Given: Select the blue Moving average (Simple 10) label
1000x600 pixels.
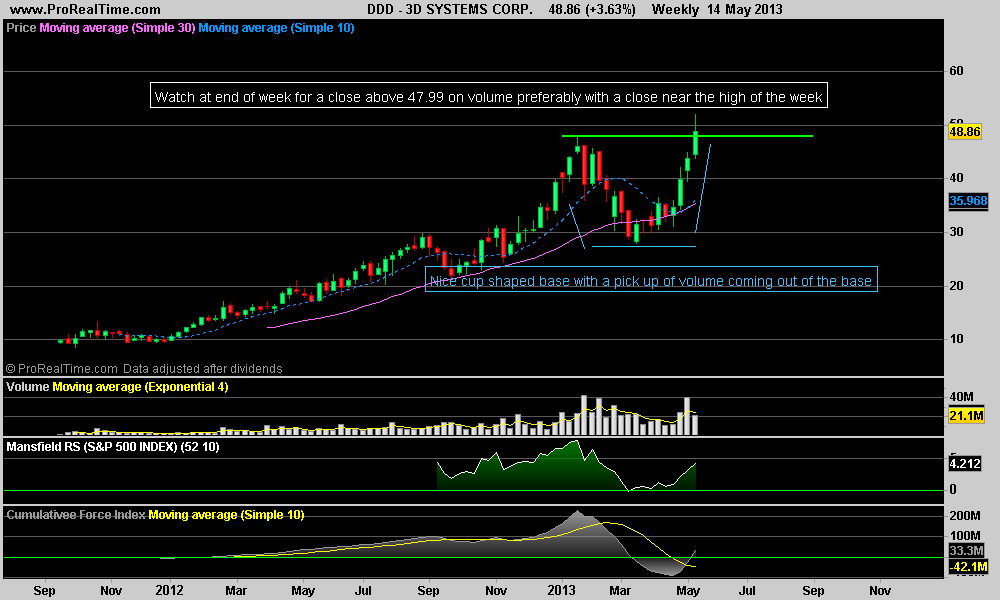Looking at the screenshot, I should tap(276, 28).
